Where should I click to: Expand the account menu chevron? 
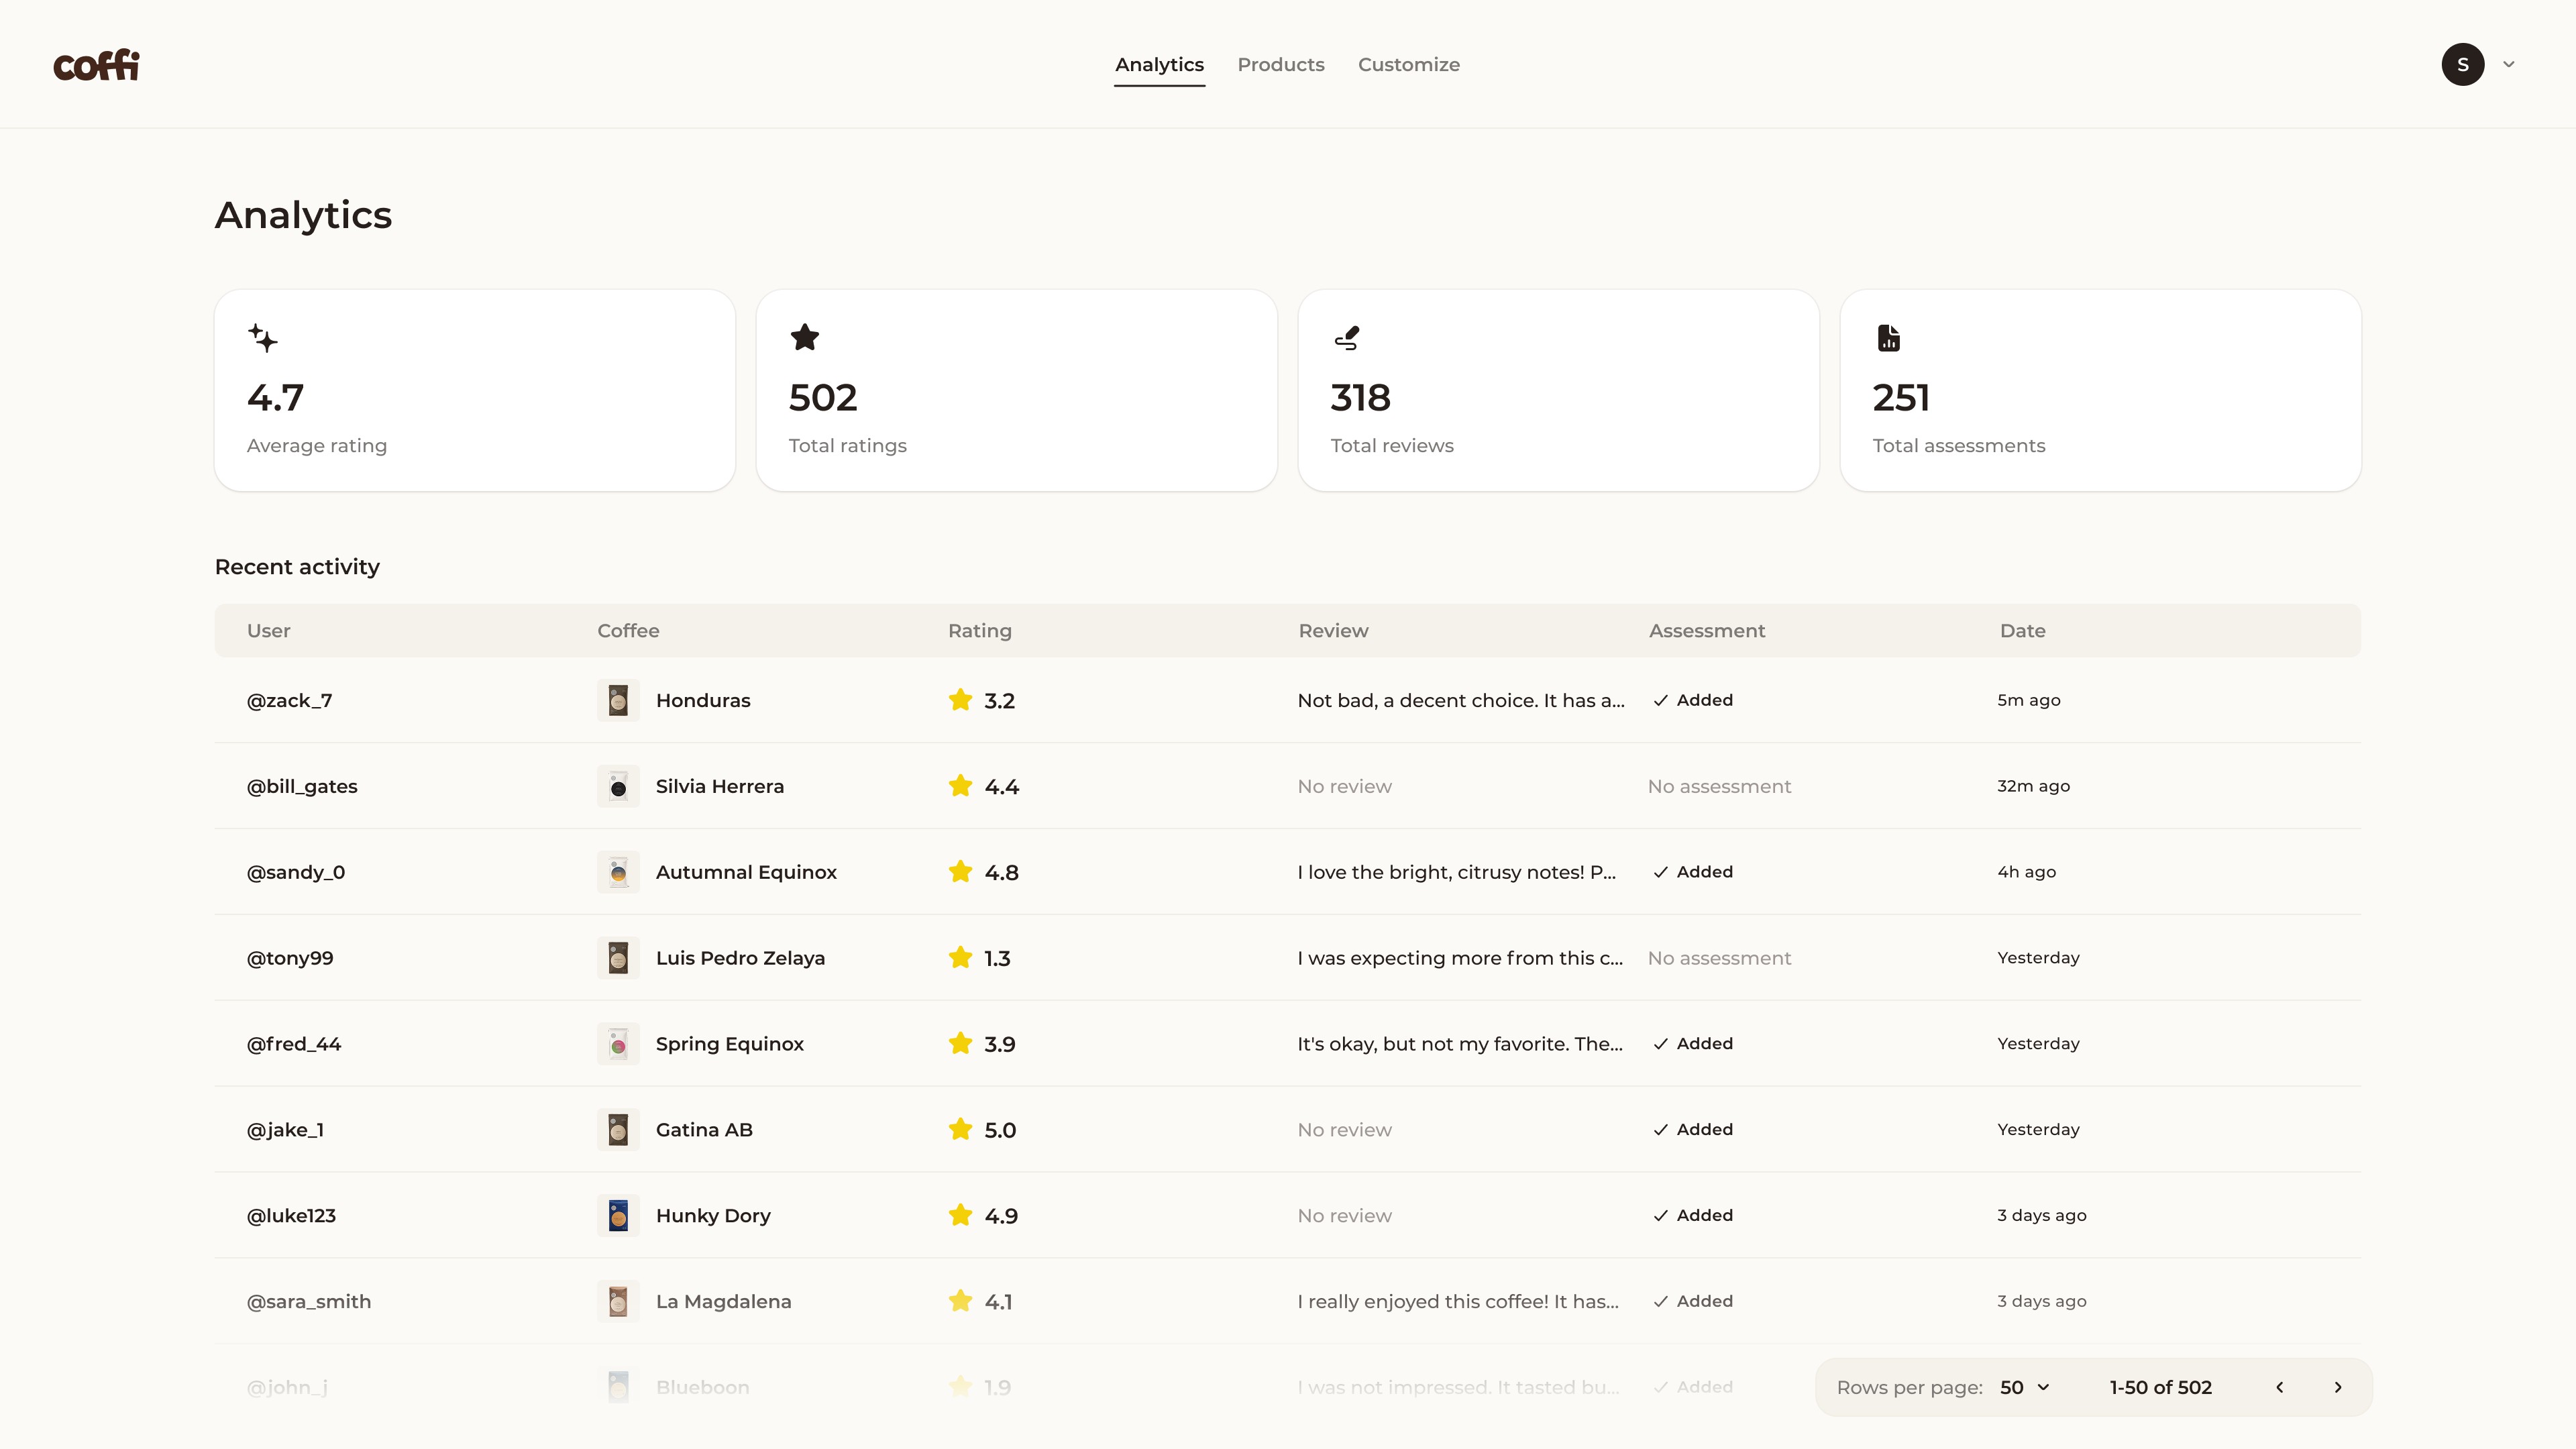(2509, 65)
